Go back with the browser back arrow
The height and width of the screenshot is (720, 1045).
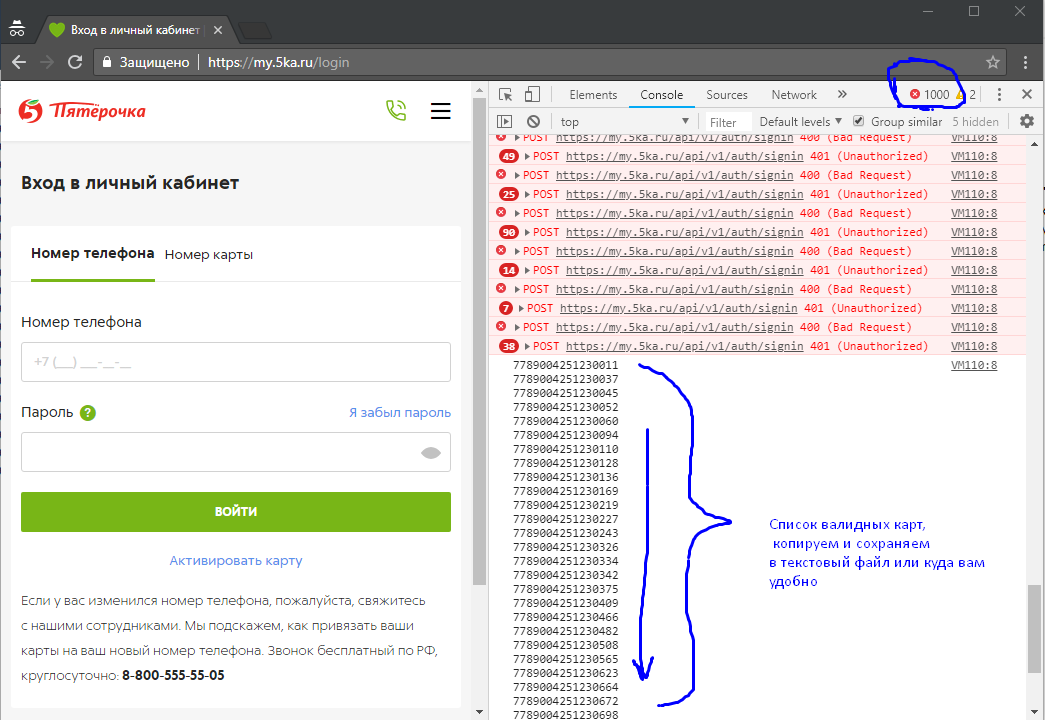[x=19, y=63]
